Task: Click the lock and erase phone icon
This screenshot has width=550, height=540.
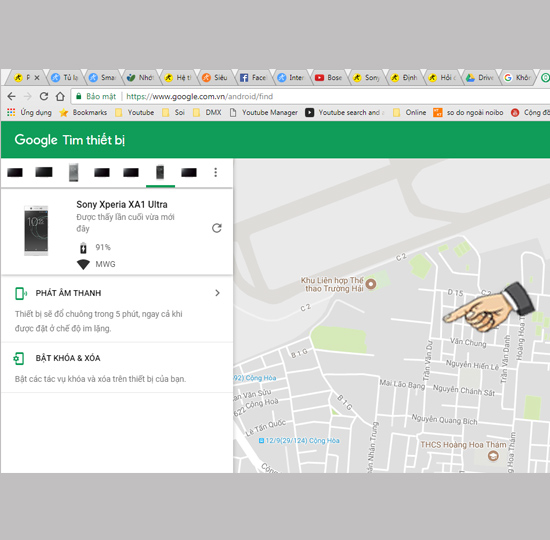Action: point(19,359)
